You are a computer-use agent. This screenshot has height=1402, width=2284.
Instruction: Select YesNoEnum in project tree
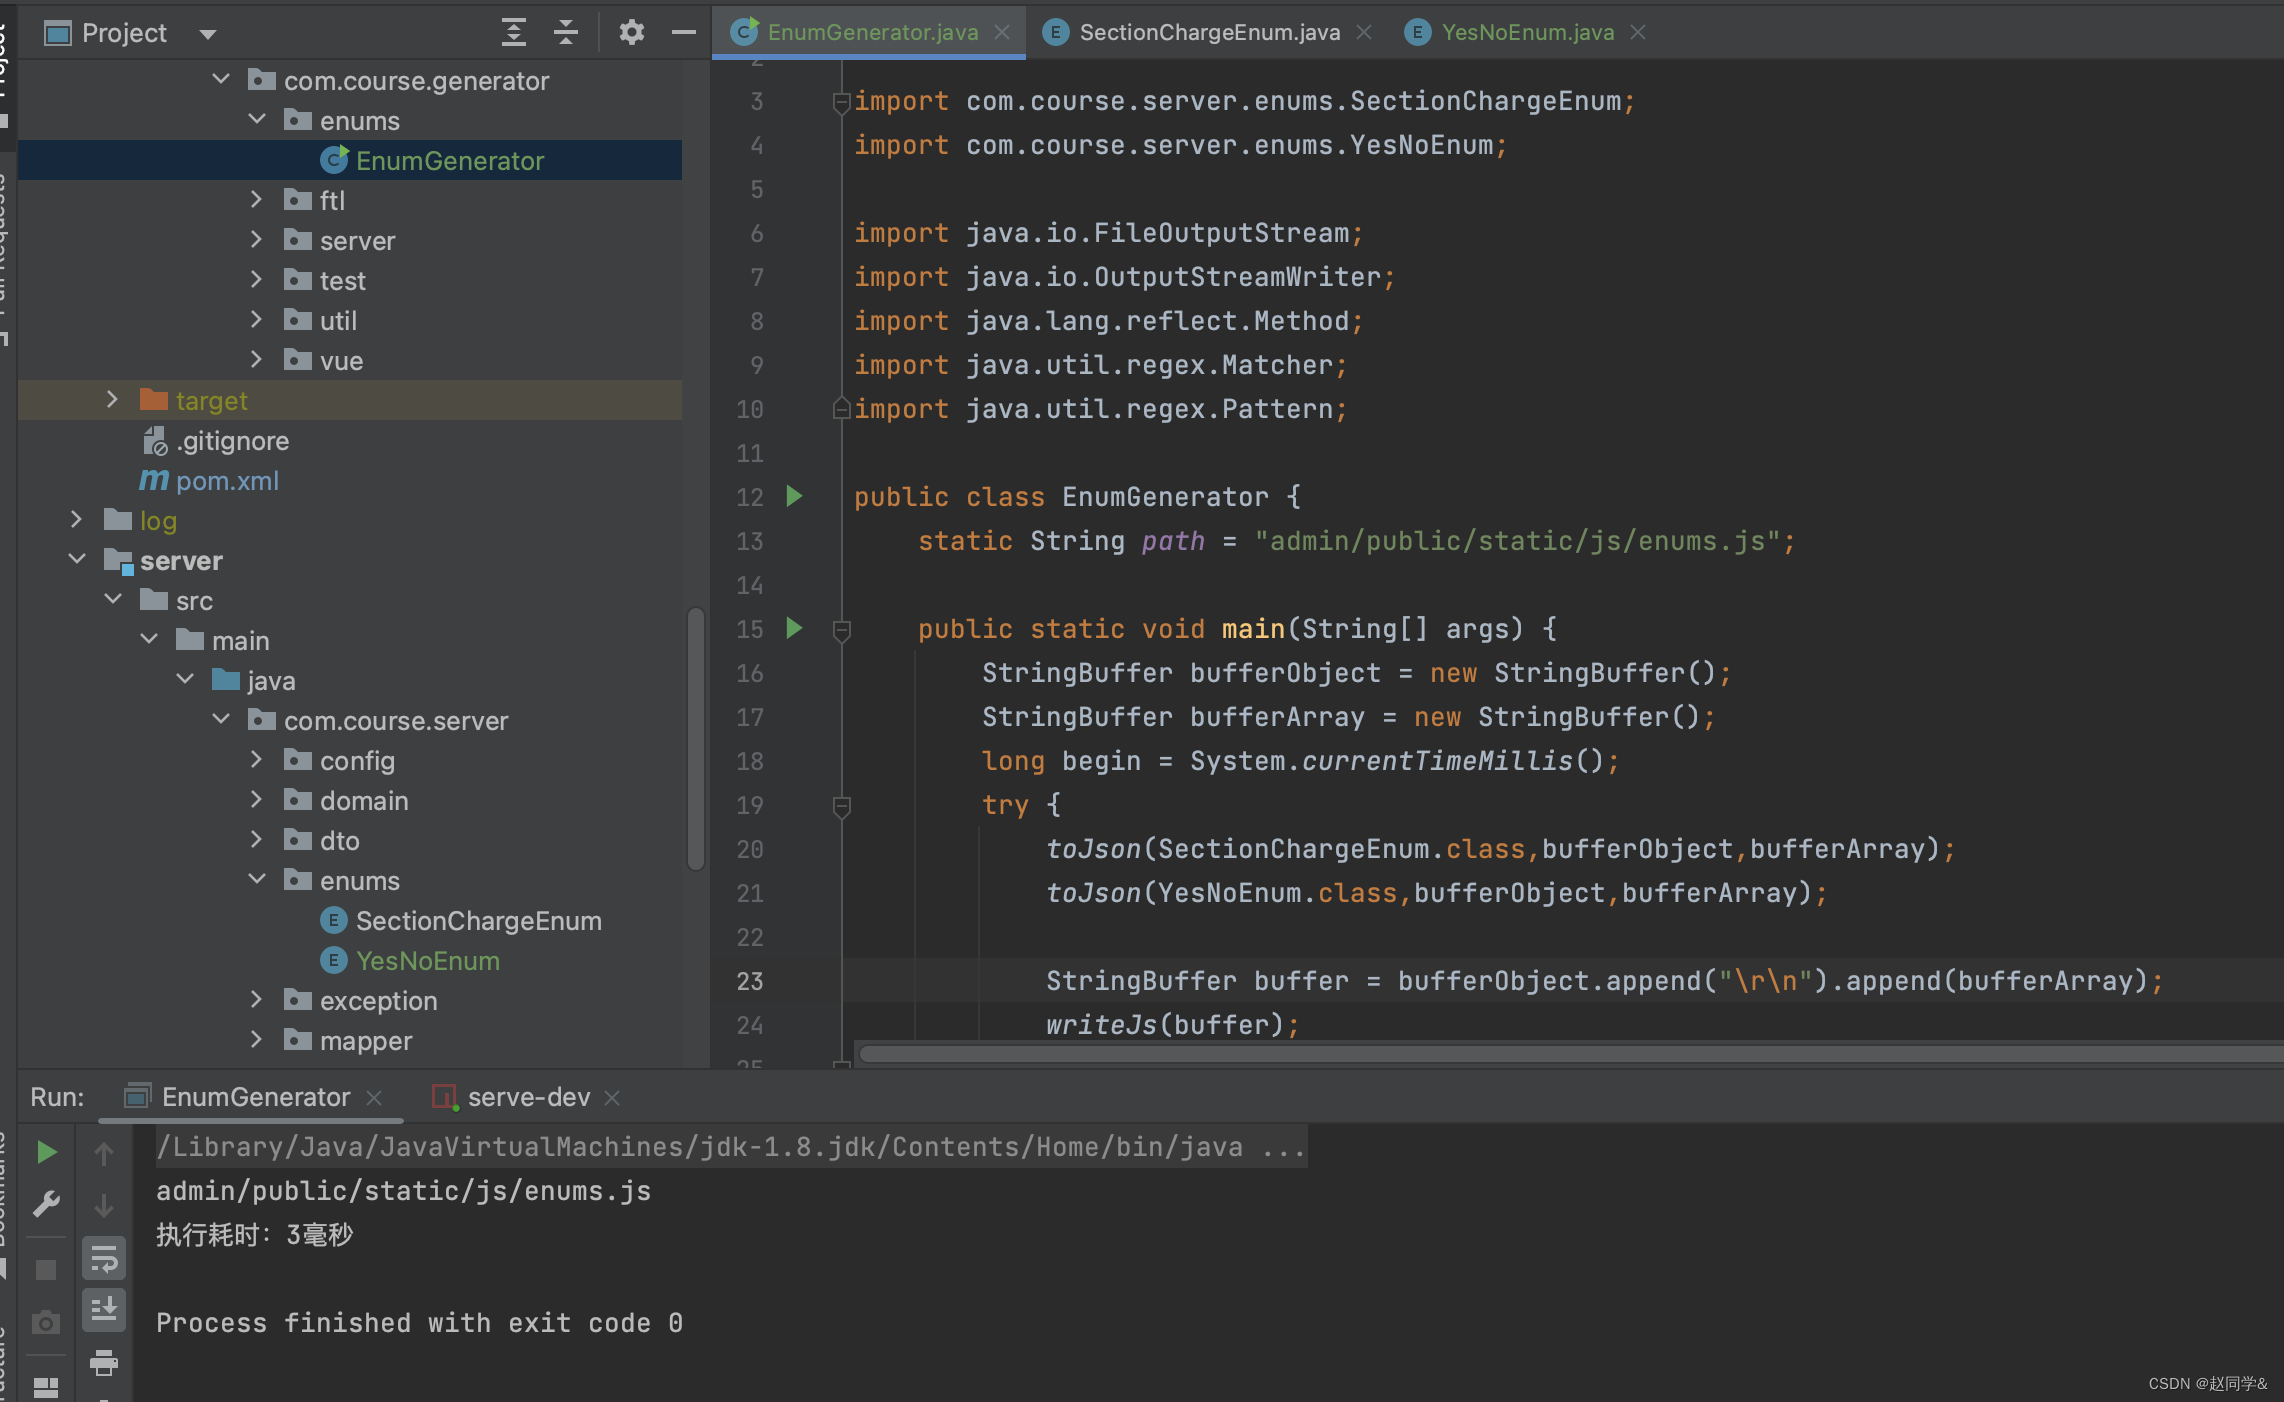point(427,961)
